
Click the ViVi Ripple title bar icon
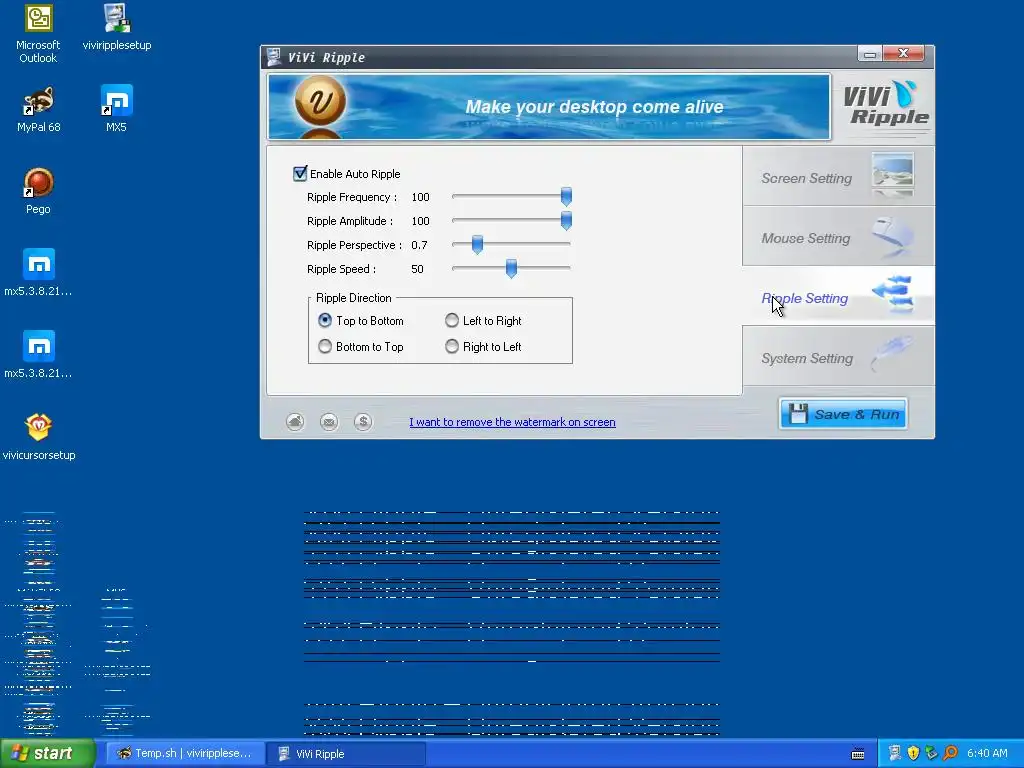(274, 57)
